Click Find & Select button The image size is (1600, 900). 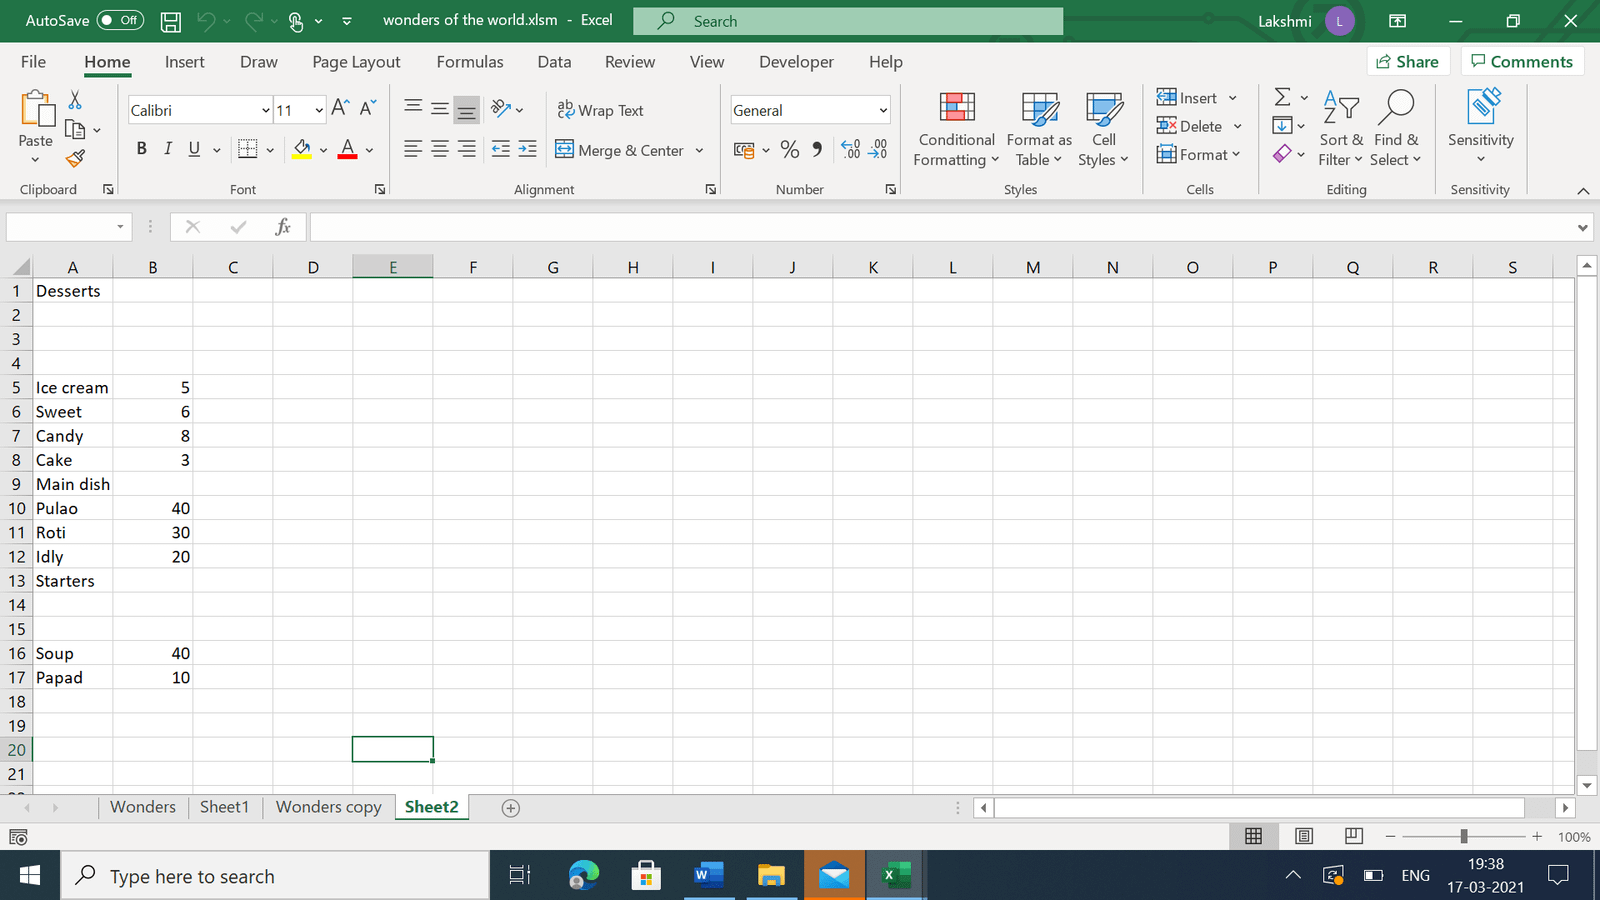(1396, 130)
